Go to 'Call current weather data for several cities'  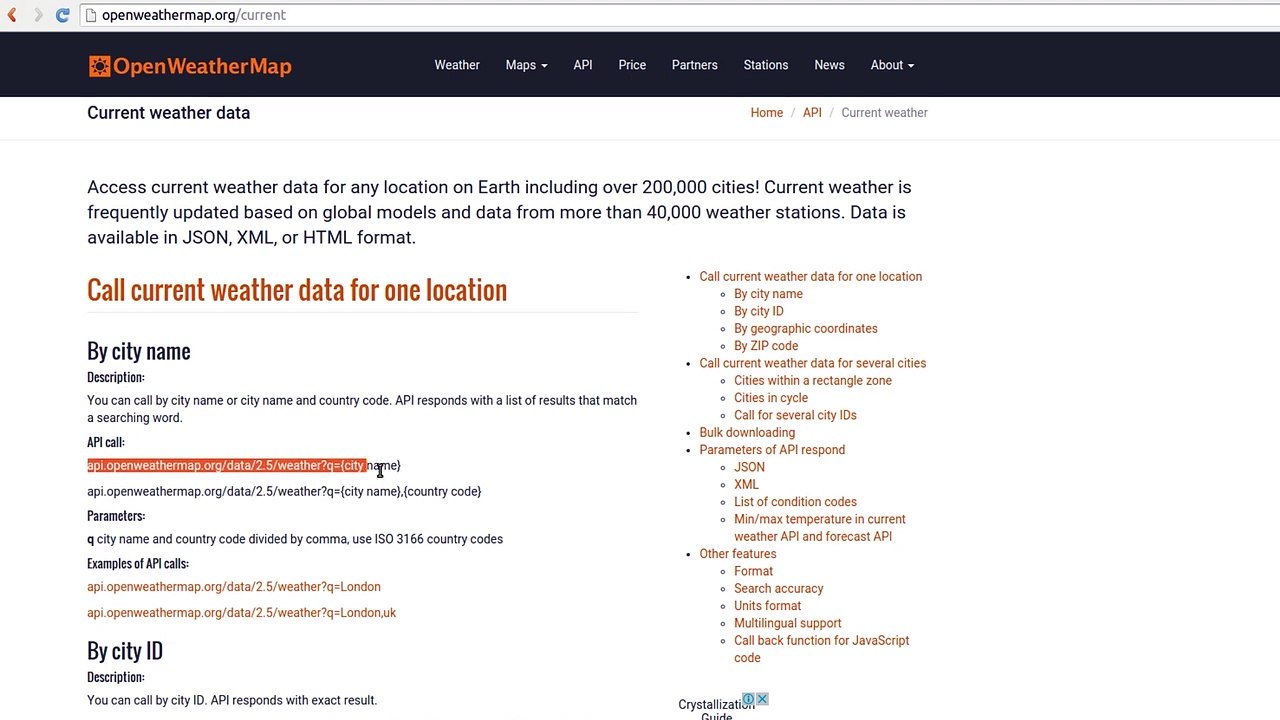pos(813,363)
